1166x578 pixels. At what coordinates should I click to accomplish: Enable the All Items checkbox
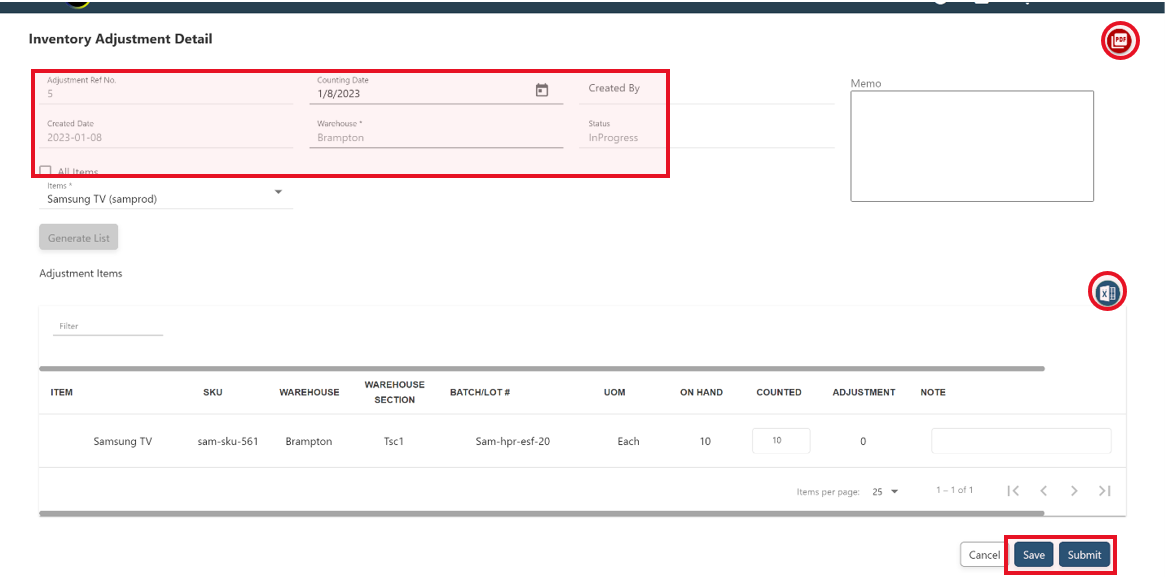point(46,171)
